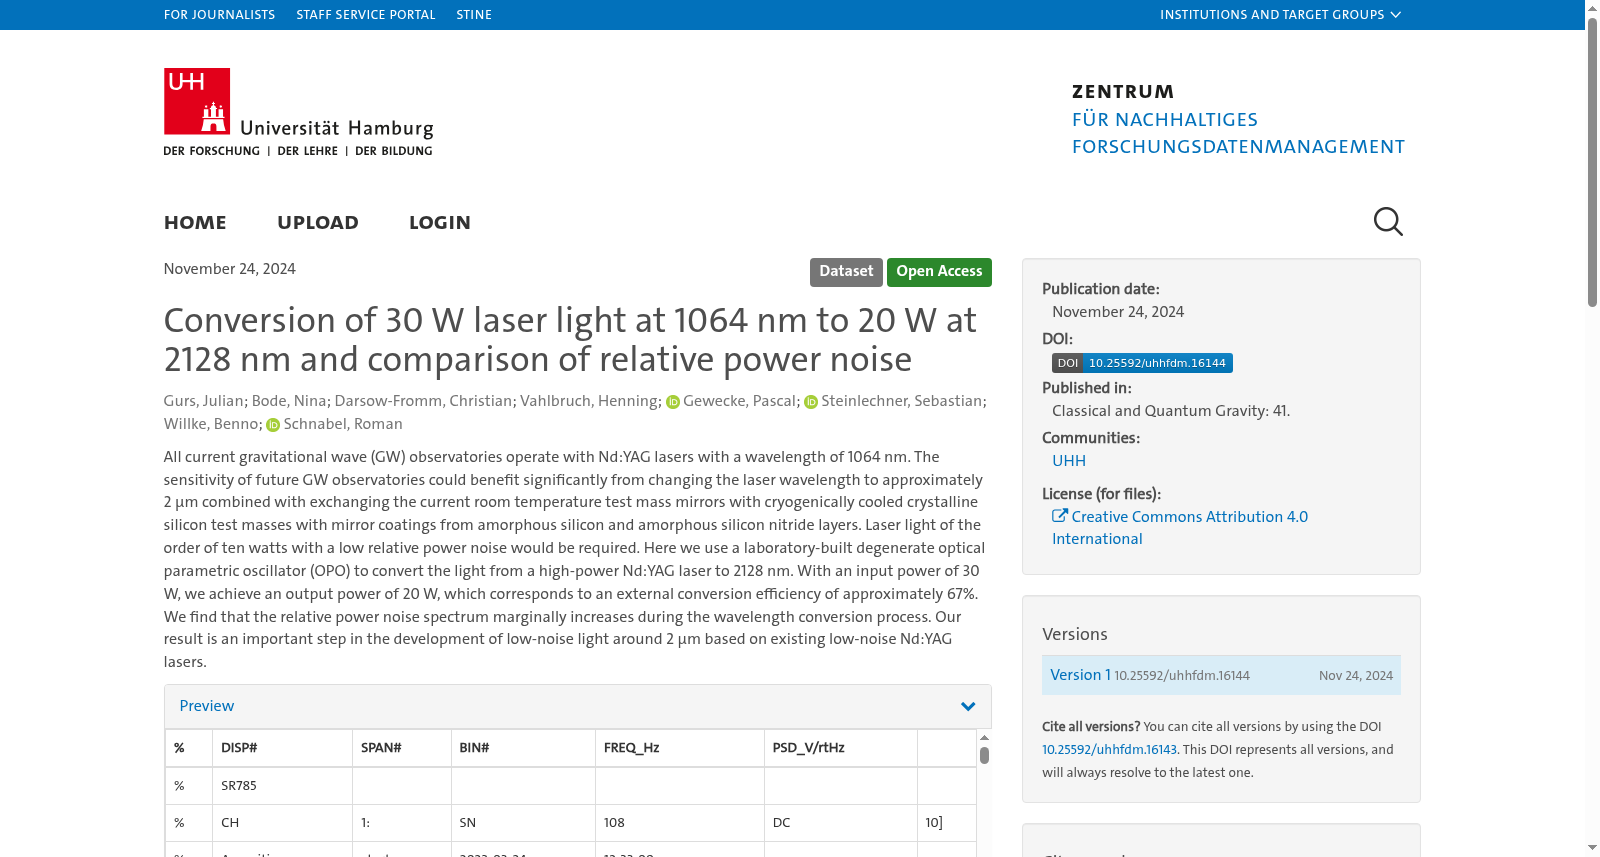Open the search magnifier icon
This screenshot has height=857, width=1600.
pos(1388,221)
